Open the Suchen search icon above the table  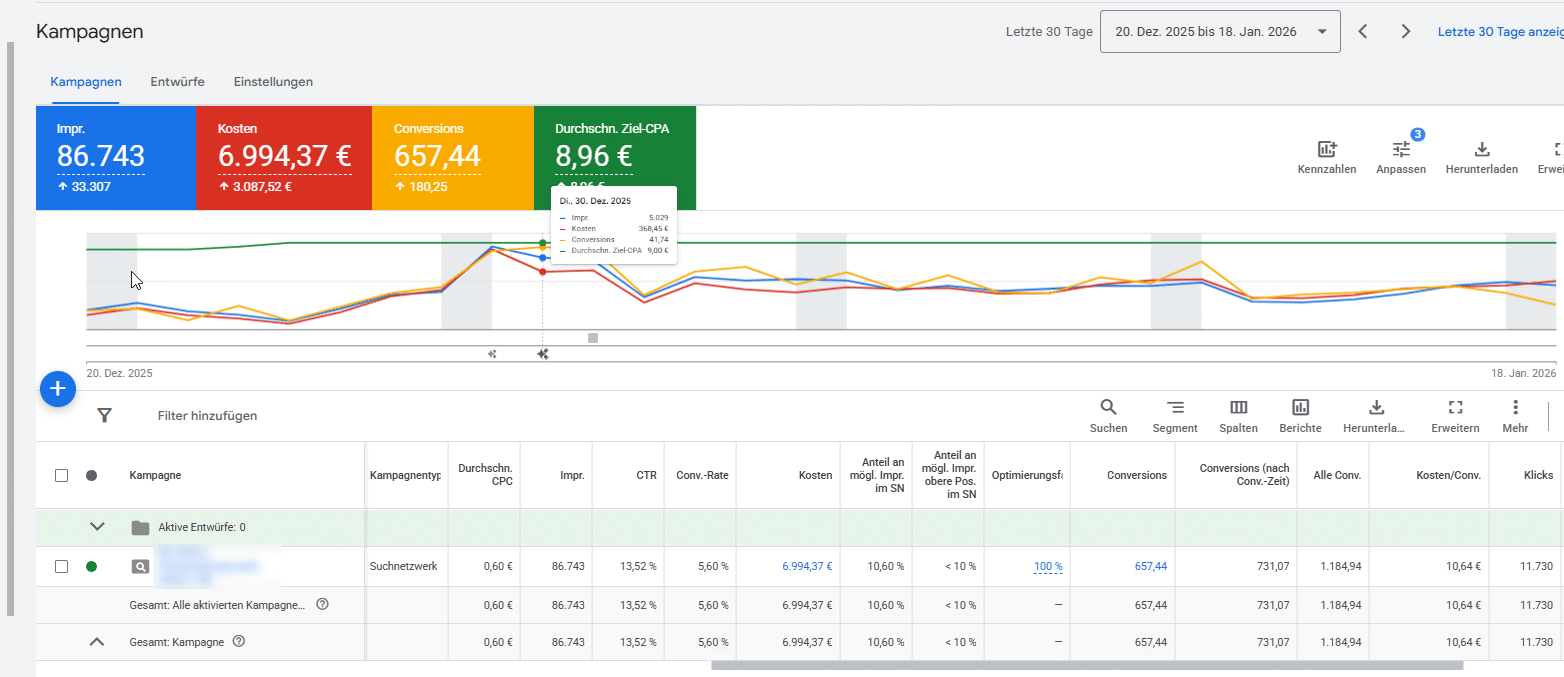[1108, 408]
